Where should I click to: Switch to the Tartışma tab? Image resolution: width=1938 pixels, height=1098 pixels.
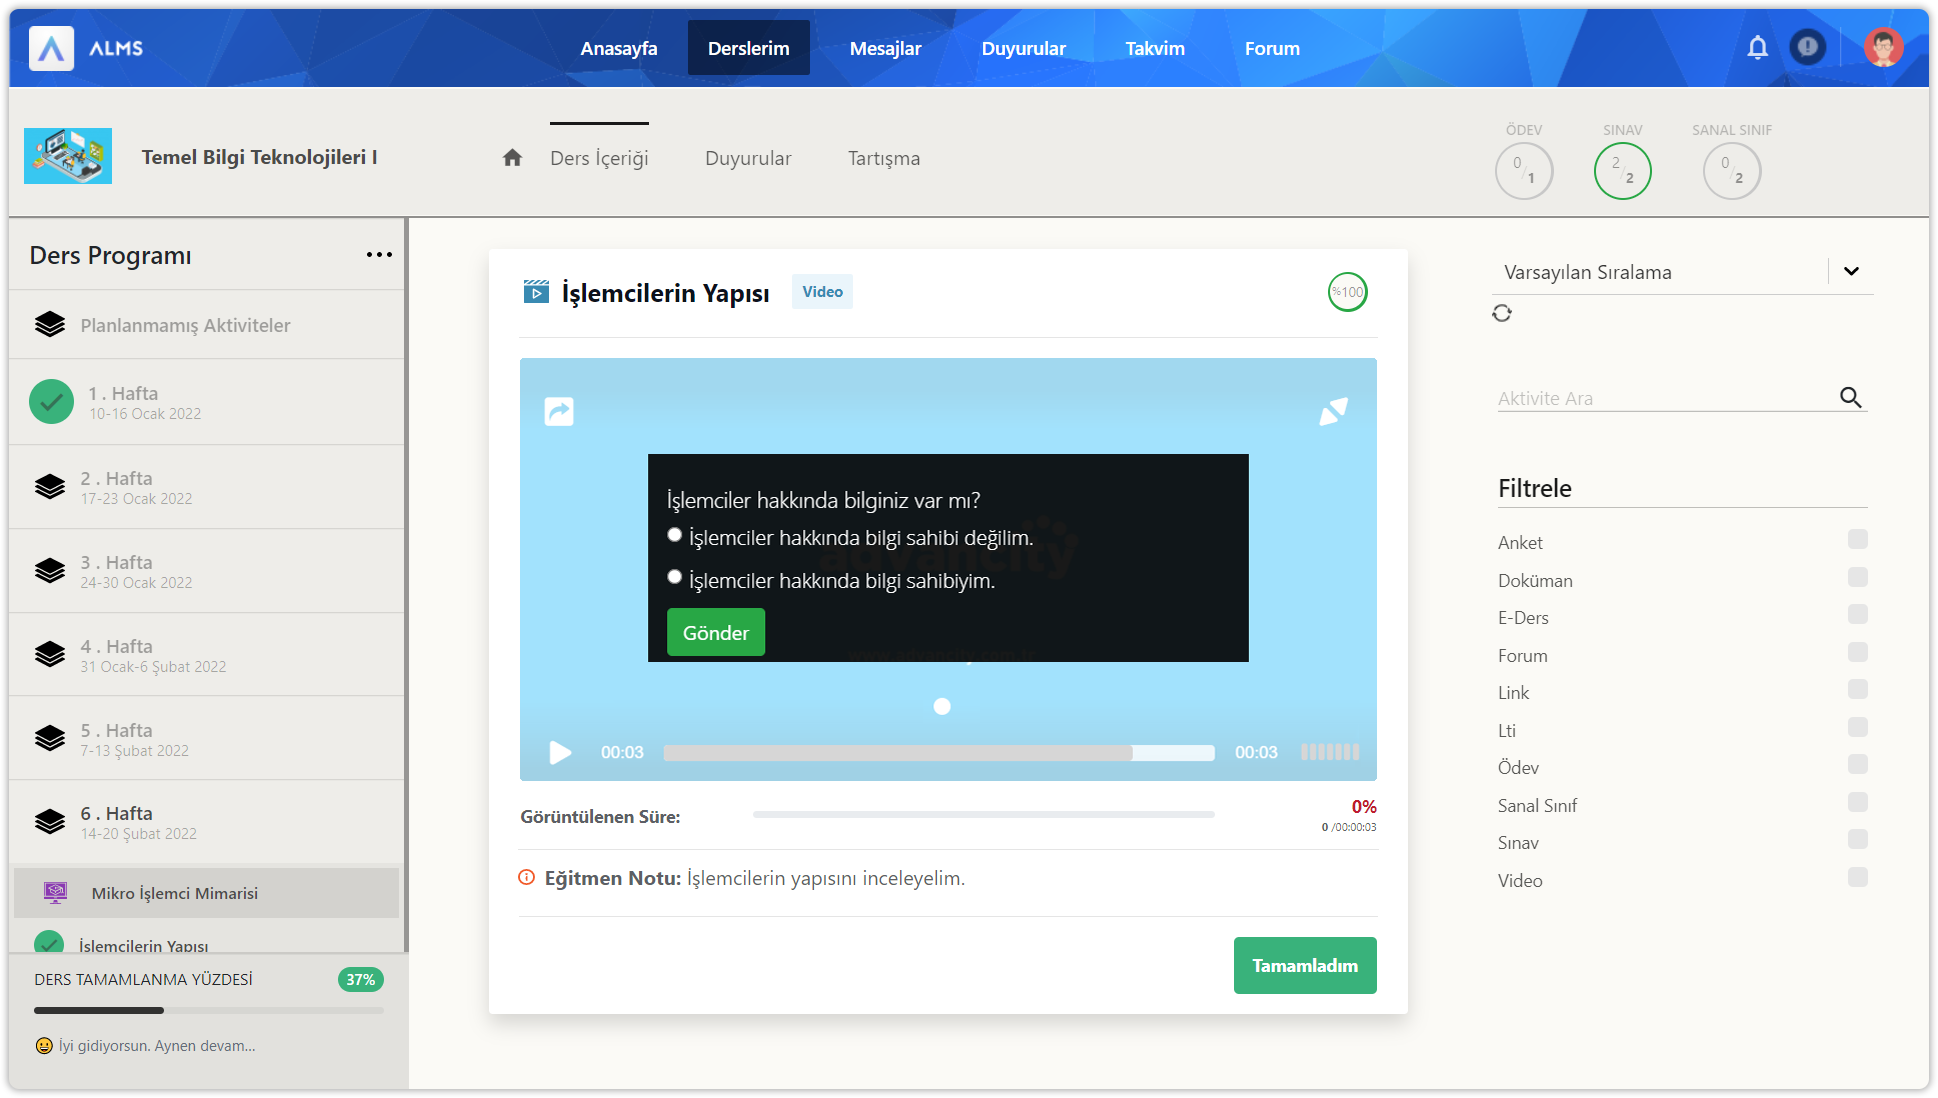click(883, 158)
